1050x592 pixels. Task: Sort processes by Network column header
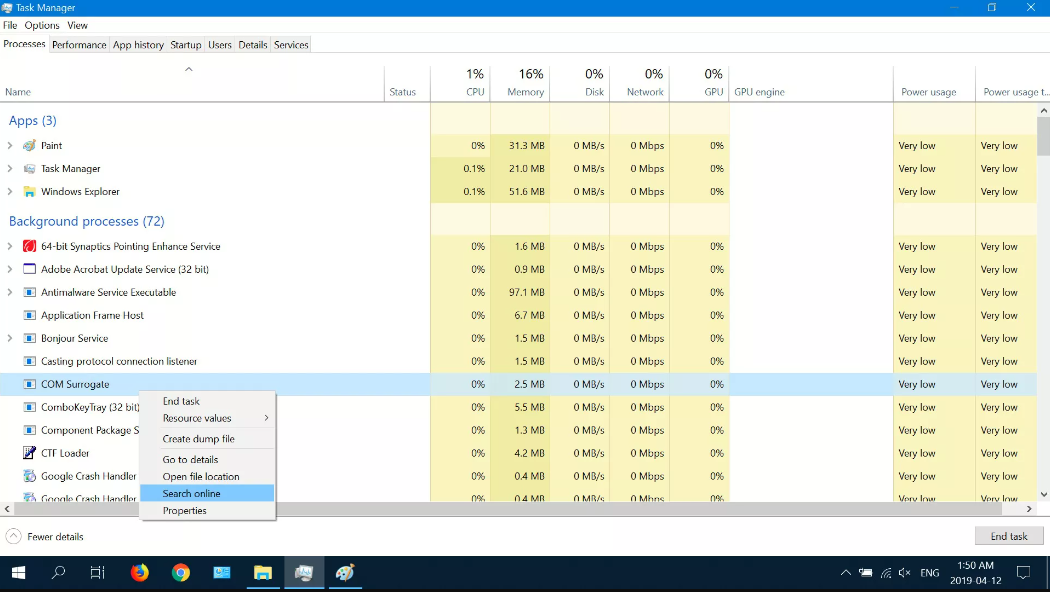click(x=640, y=83)
